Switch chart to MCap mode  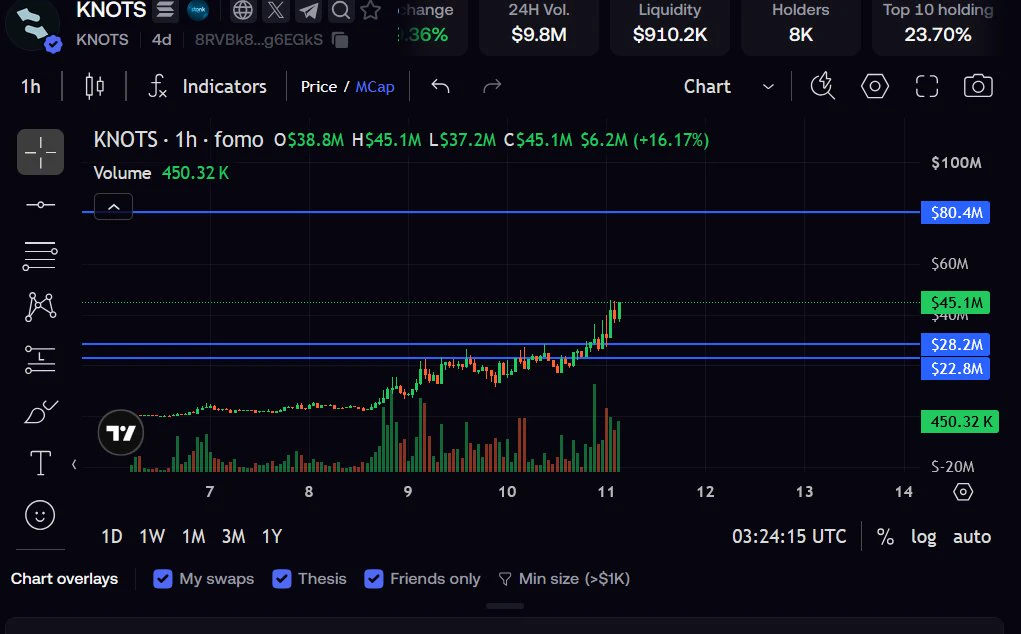(375, 87)
